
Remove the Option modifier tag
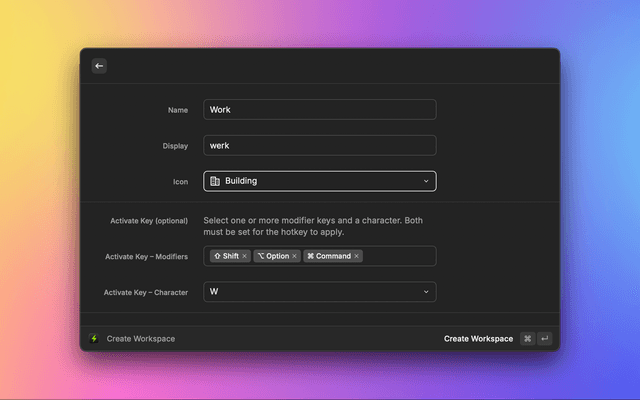pos(294,256)
